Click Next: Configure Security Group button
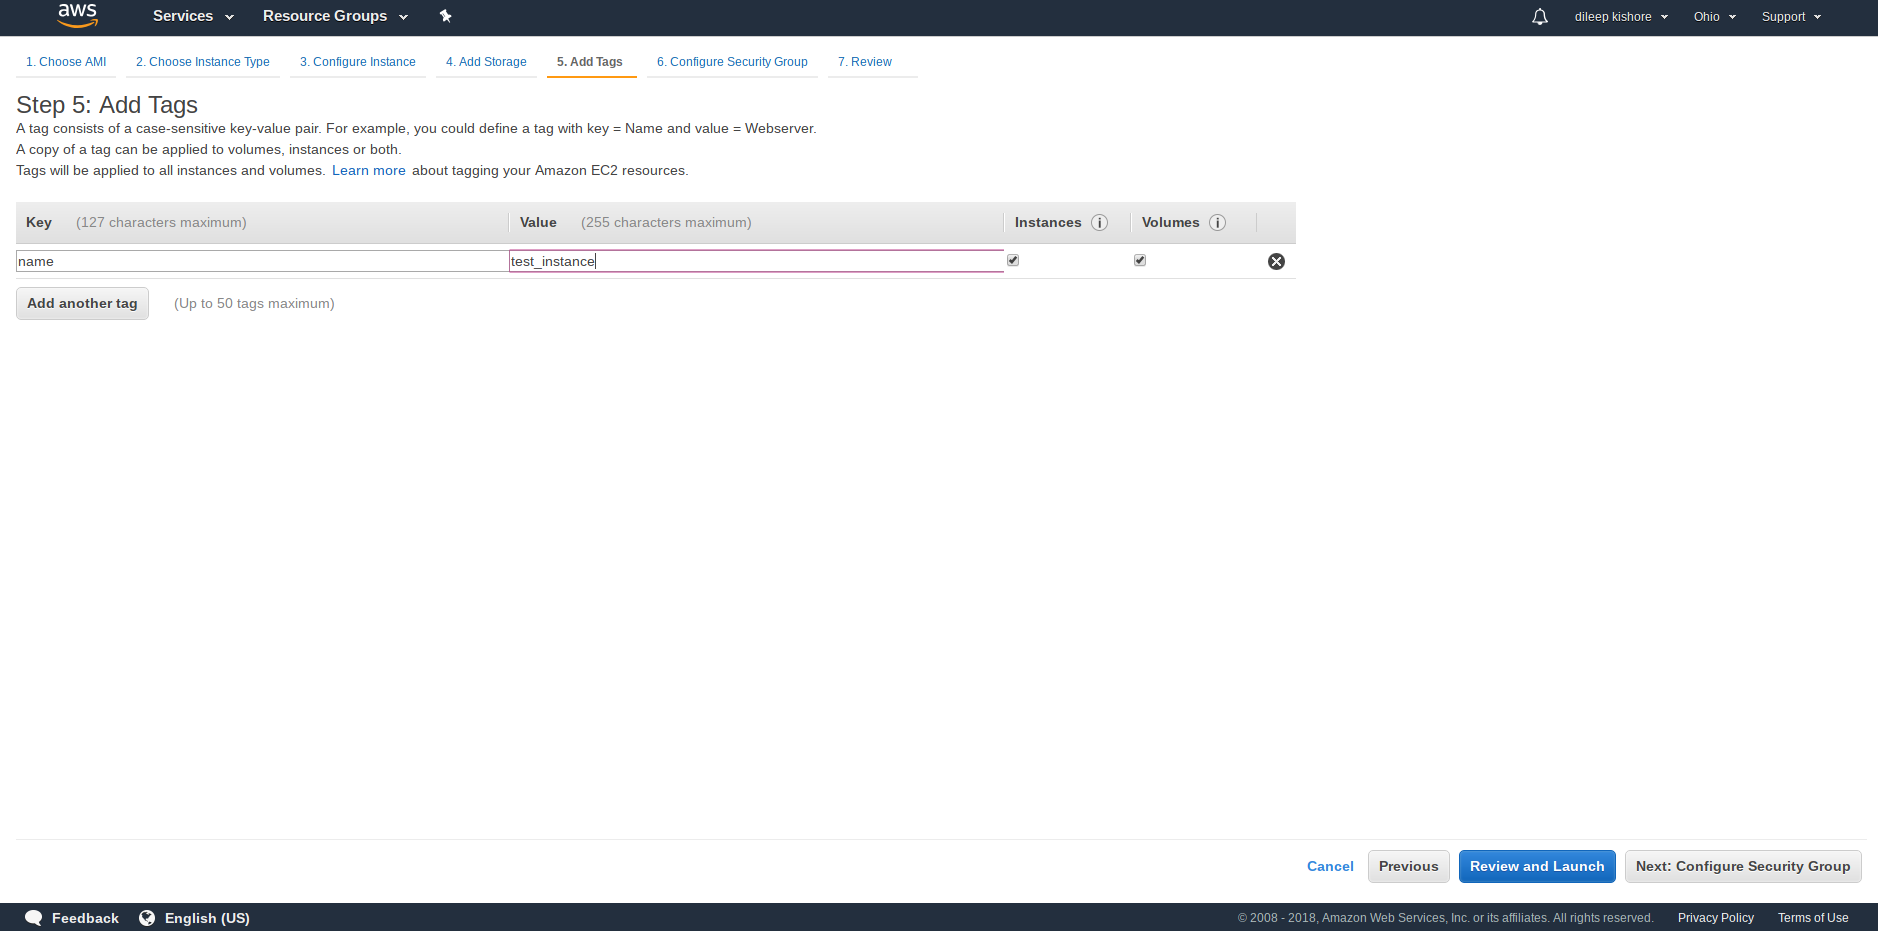Image resolution: width=1878 pixels, height=931 pixels. click(1743, 866)
